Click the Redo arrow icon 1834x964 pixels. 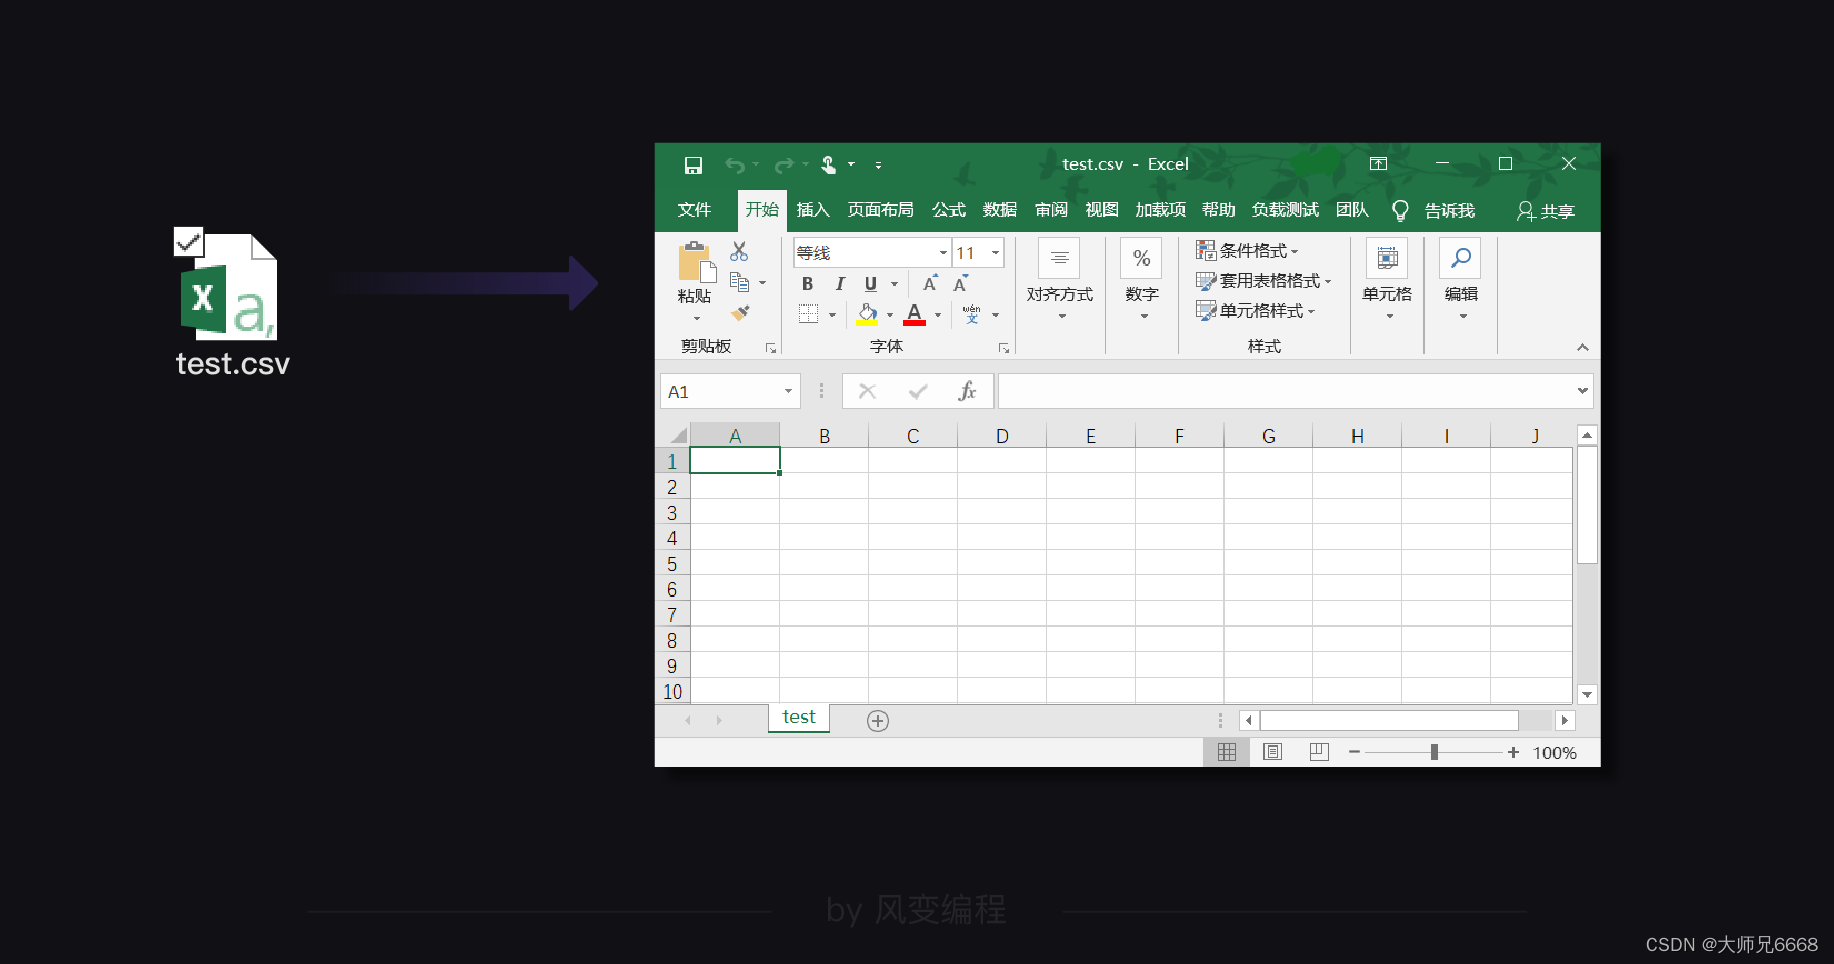click(x=784, y=165)
